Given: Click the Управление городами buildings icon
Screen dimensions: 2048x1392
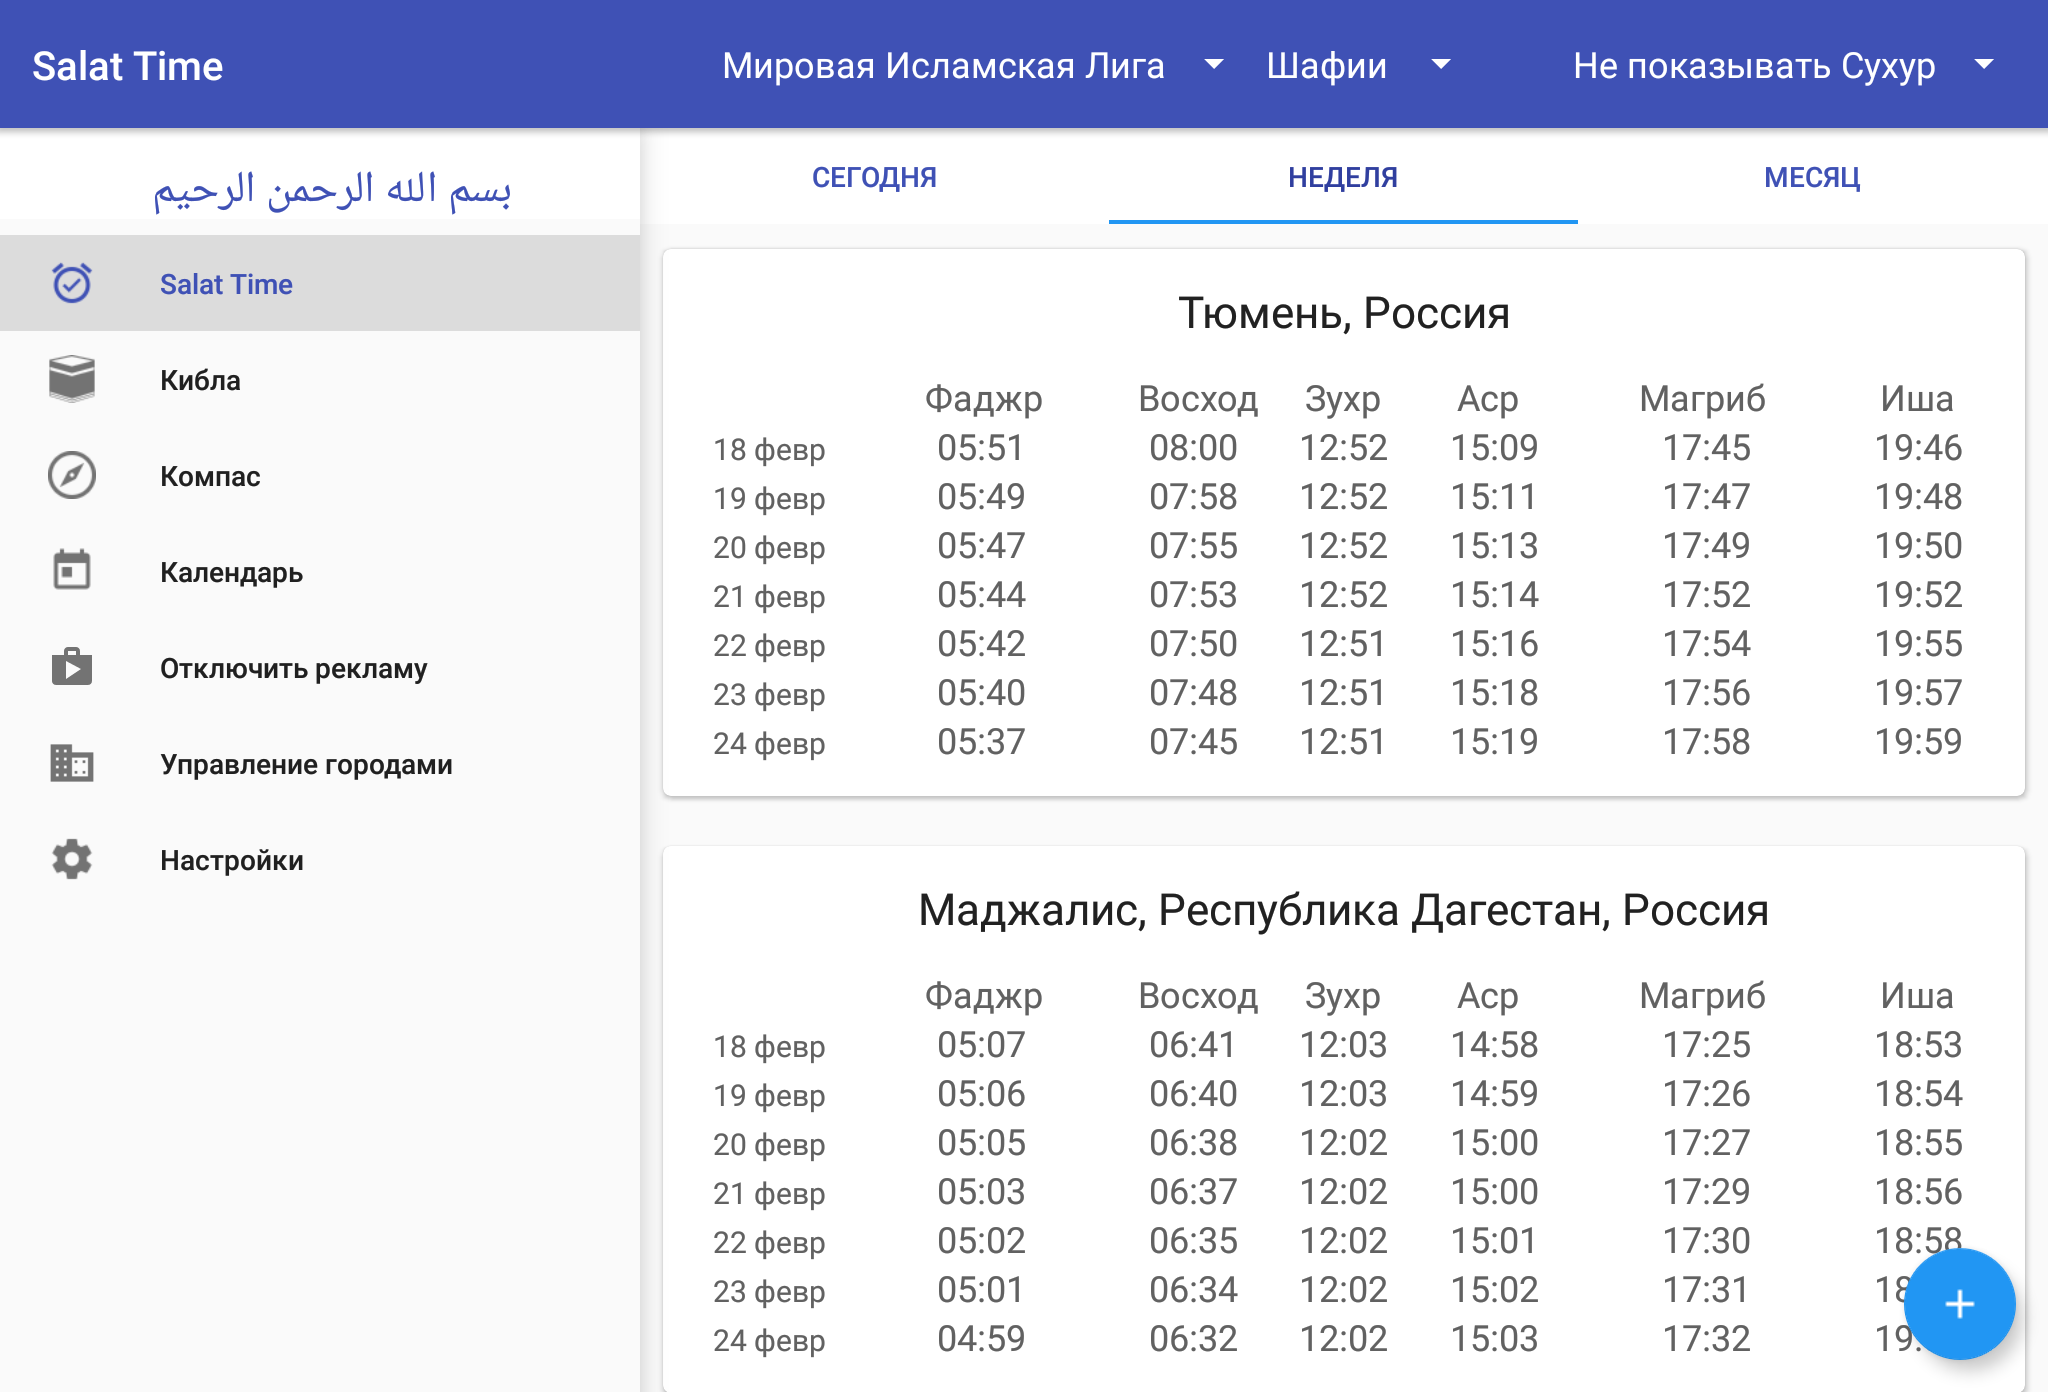Looking at the screenshot, I should pyautogui.click(x=72, y=763).
